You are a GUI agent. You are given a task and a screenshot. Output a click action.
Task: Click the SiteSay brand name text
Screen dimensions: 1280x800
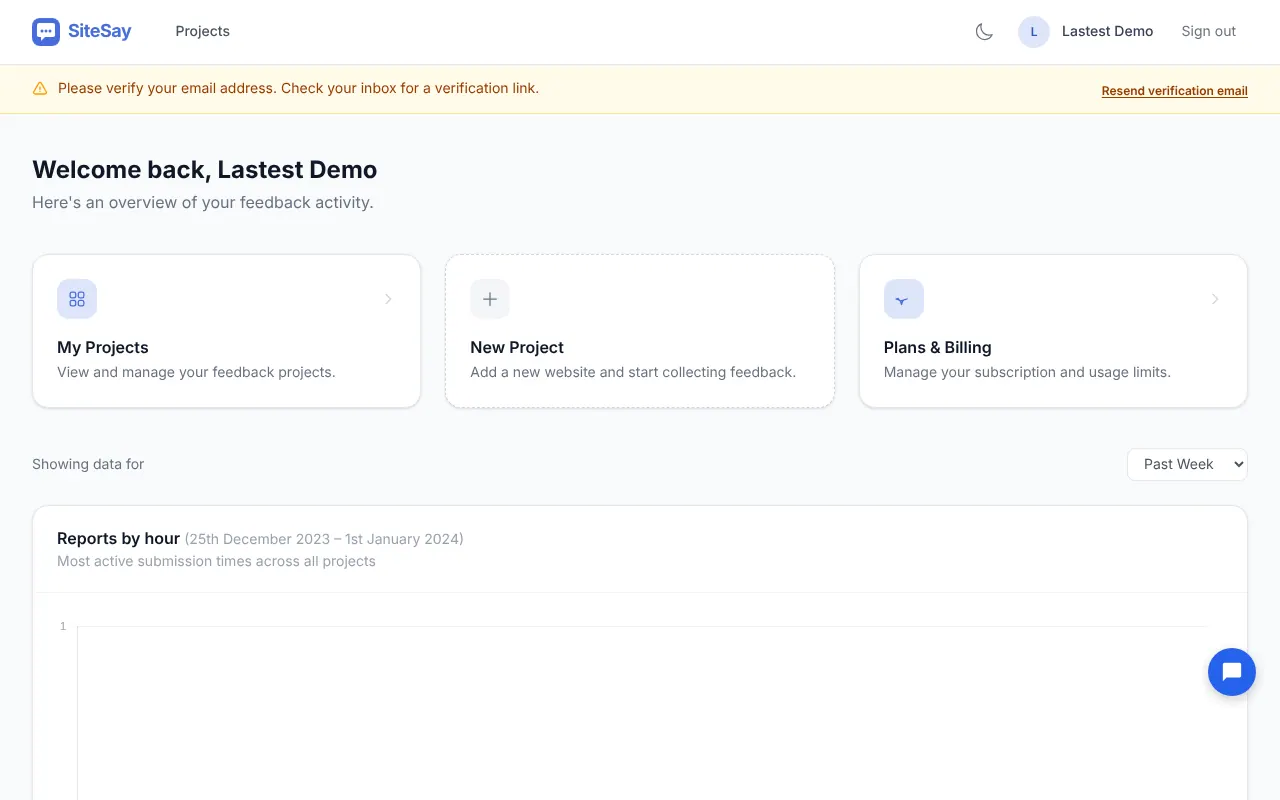[x=100, y=32]
